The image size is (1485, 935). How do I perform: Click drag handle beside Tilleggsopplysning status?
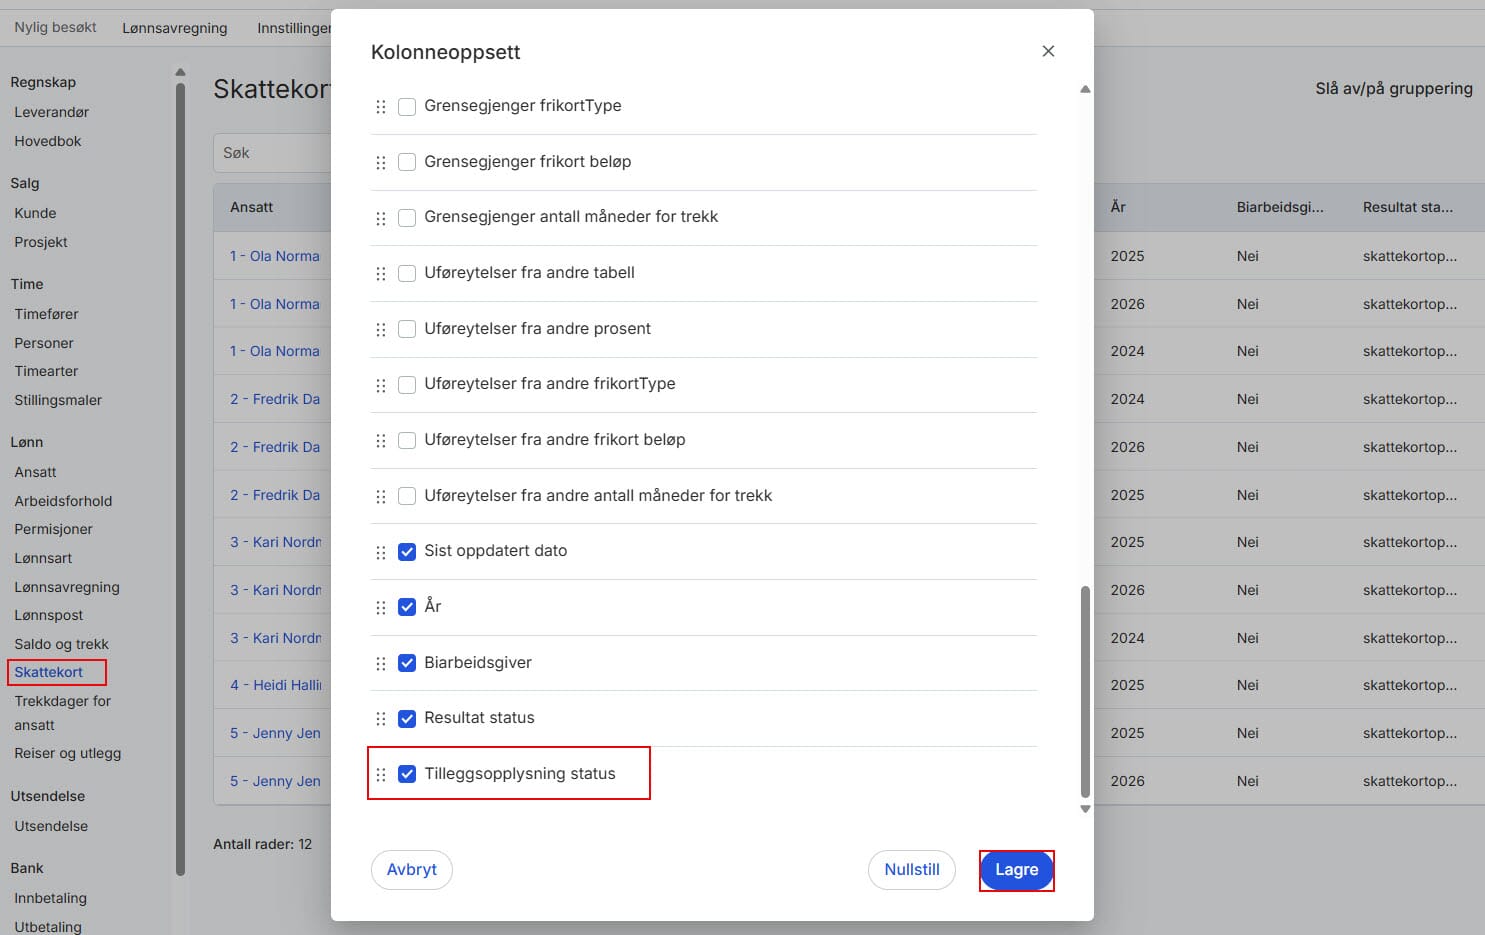380,774
